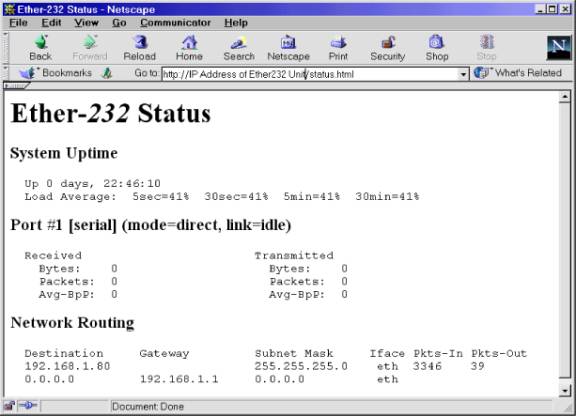Click the Stop loading button
576x416 pixels.
coord(486,48)
